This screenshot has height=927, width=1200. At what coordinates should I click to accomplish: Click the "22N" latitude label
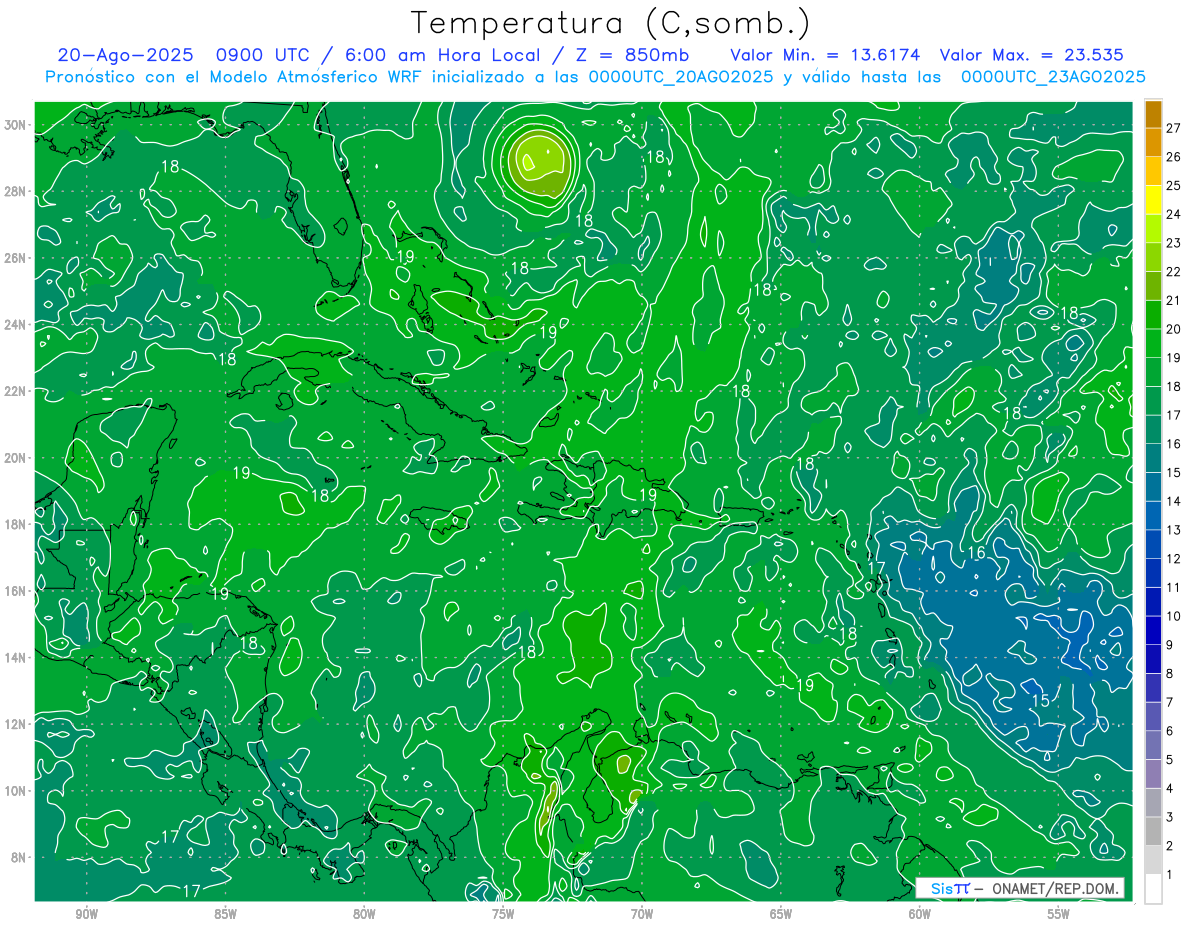coord(14,391)
